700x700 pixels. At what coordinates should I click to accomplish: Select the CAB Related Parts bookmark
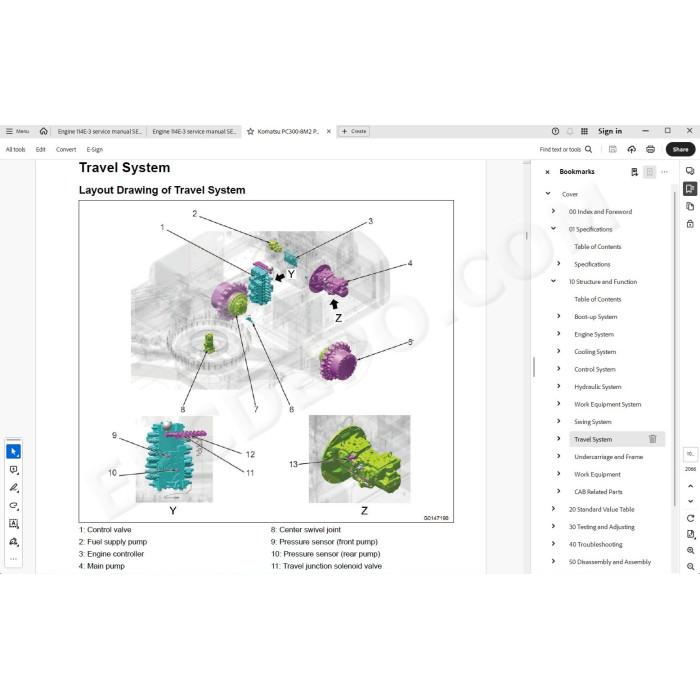coord(598,492)
